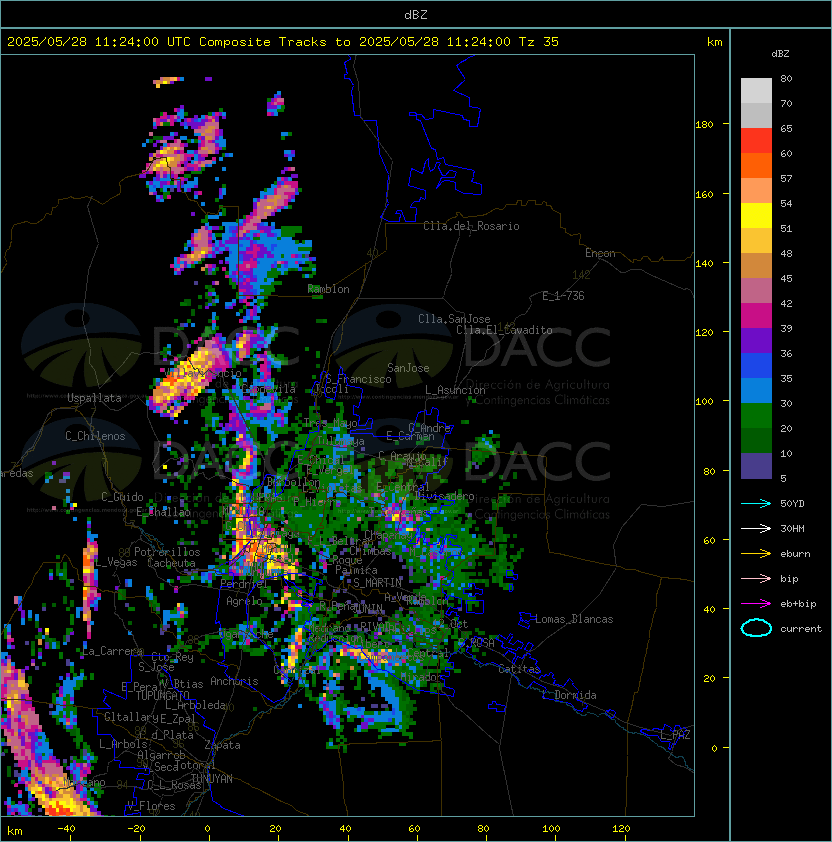This screenshot has width=832, height=842.
Task: Click the '160' tick on vertical km axis
Action: coord(704,194)
